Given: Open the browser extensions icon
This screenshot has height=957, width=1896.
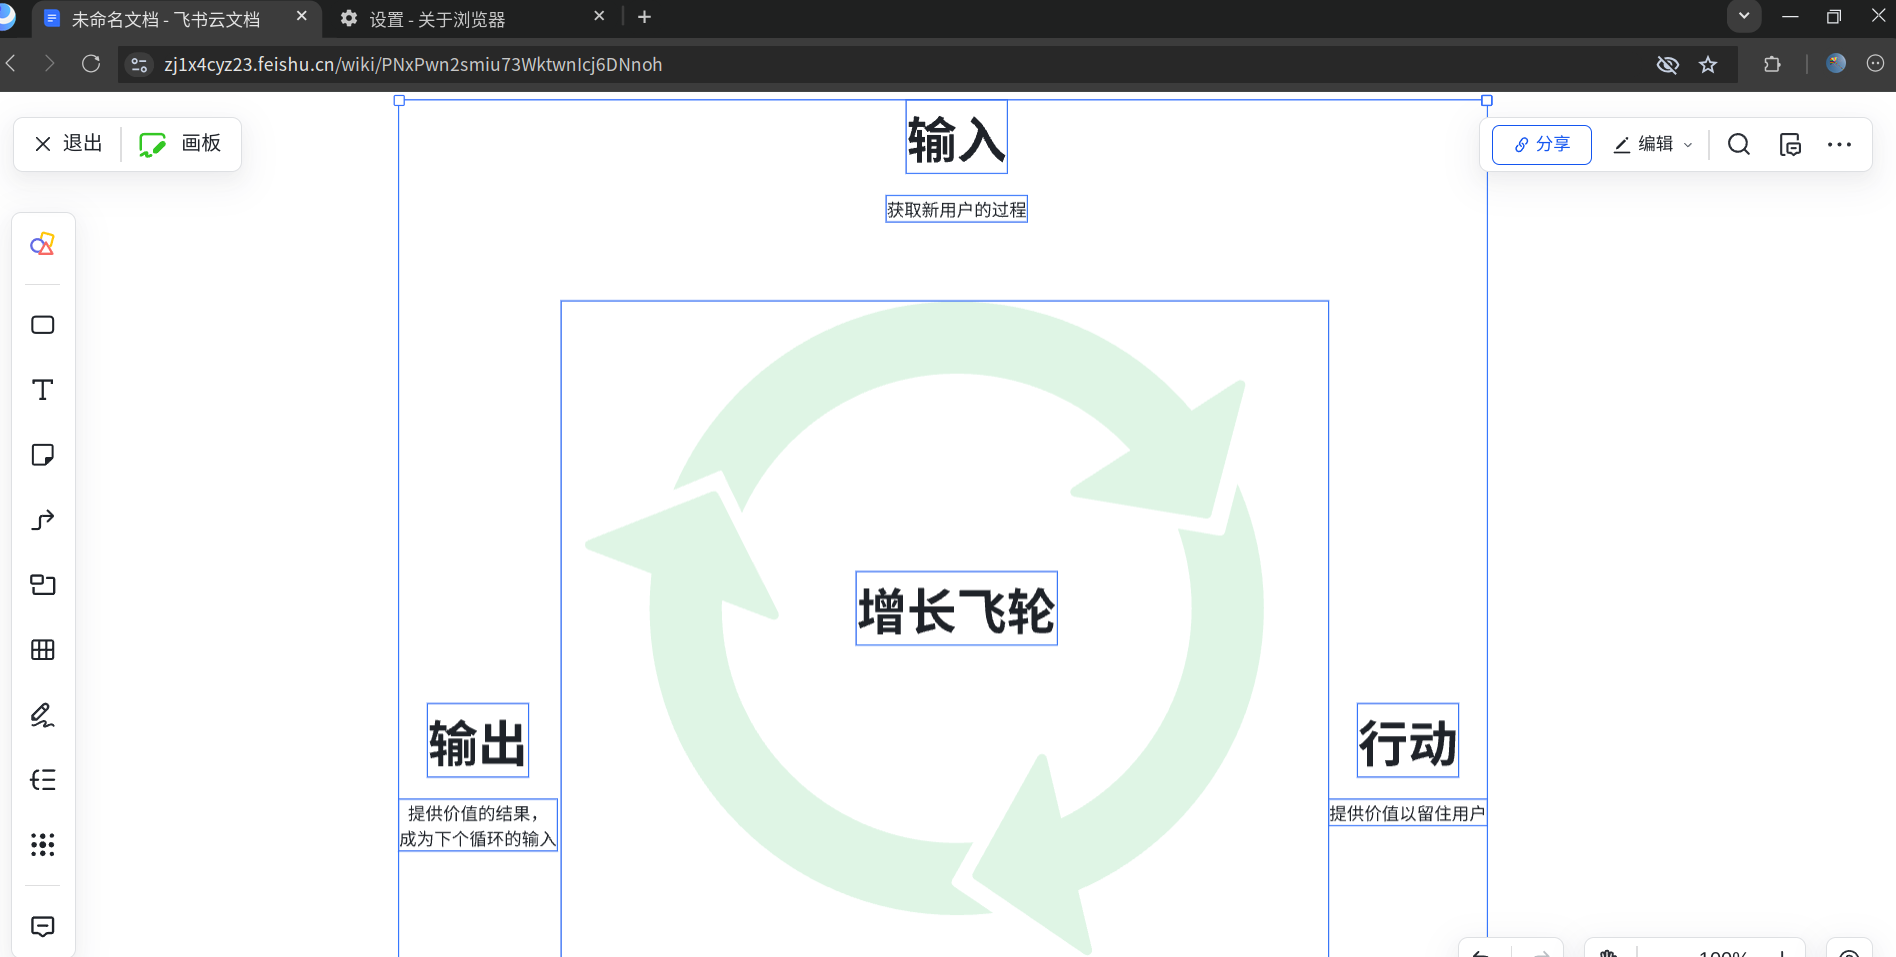Looking at the screenshot, I should pos(1772,64).
